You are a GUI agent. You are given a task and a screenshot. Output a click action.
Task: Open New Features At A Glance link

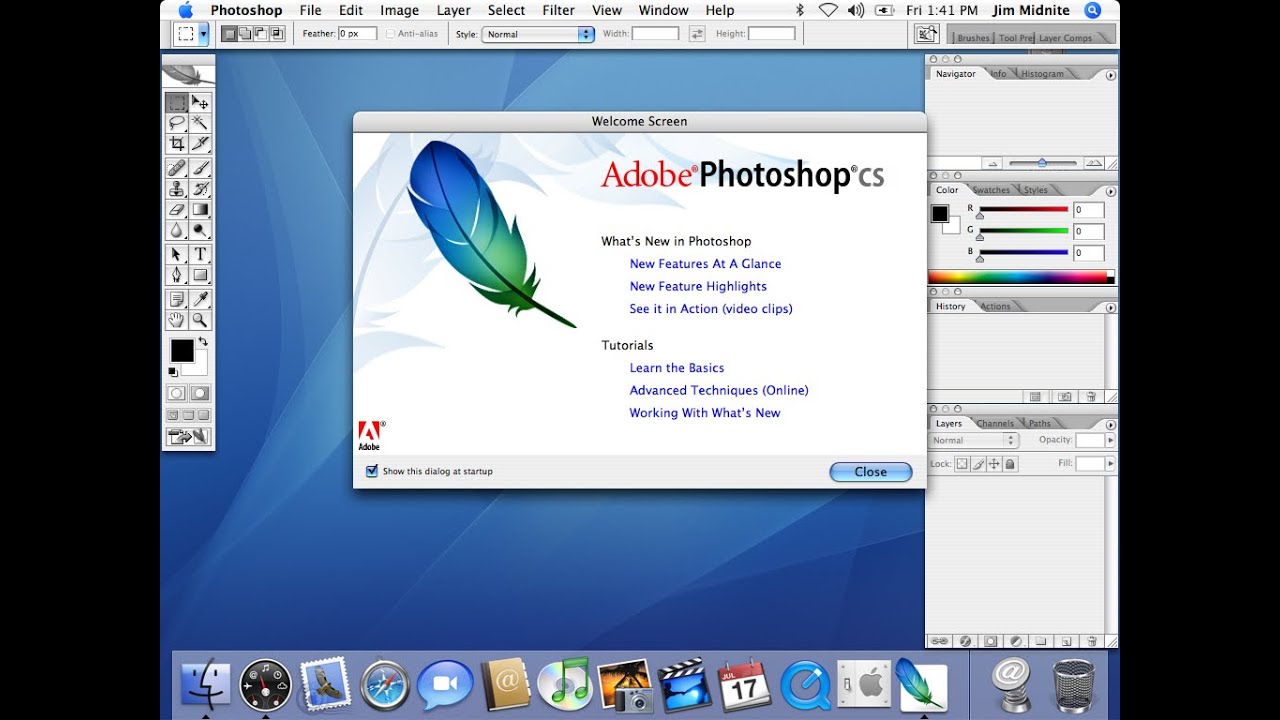[x=705, y=264]
